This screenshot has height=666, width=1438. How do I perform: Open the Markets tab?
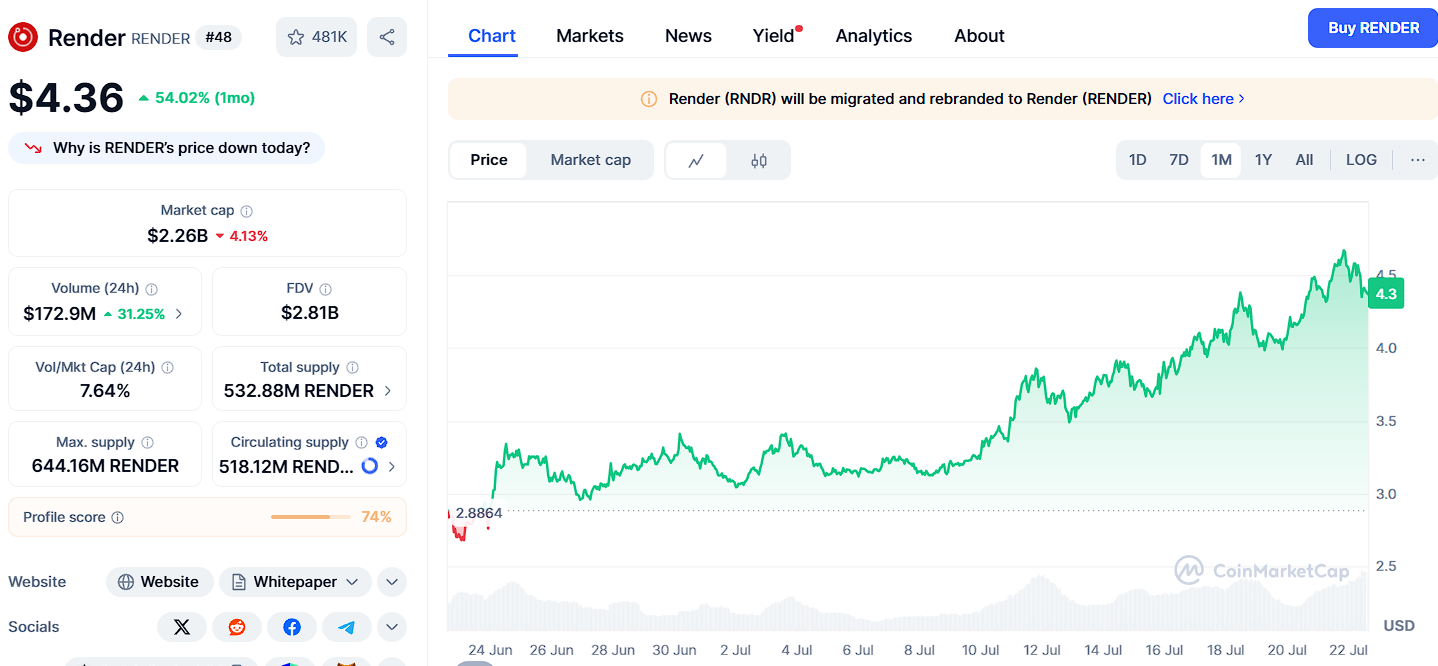(x=590, y=36)
